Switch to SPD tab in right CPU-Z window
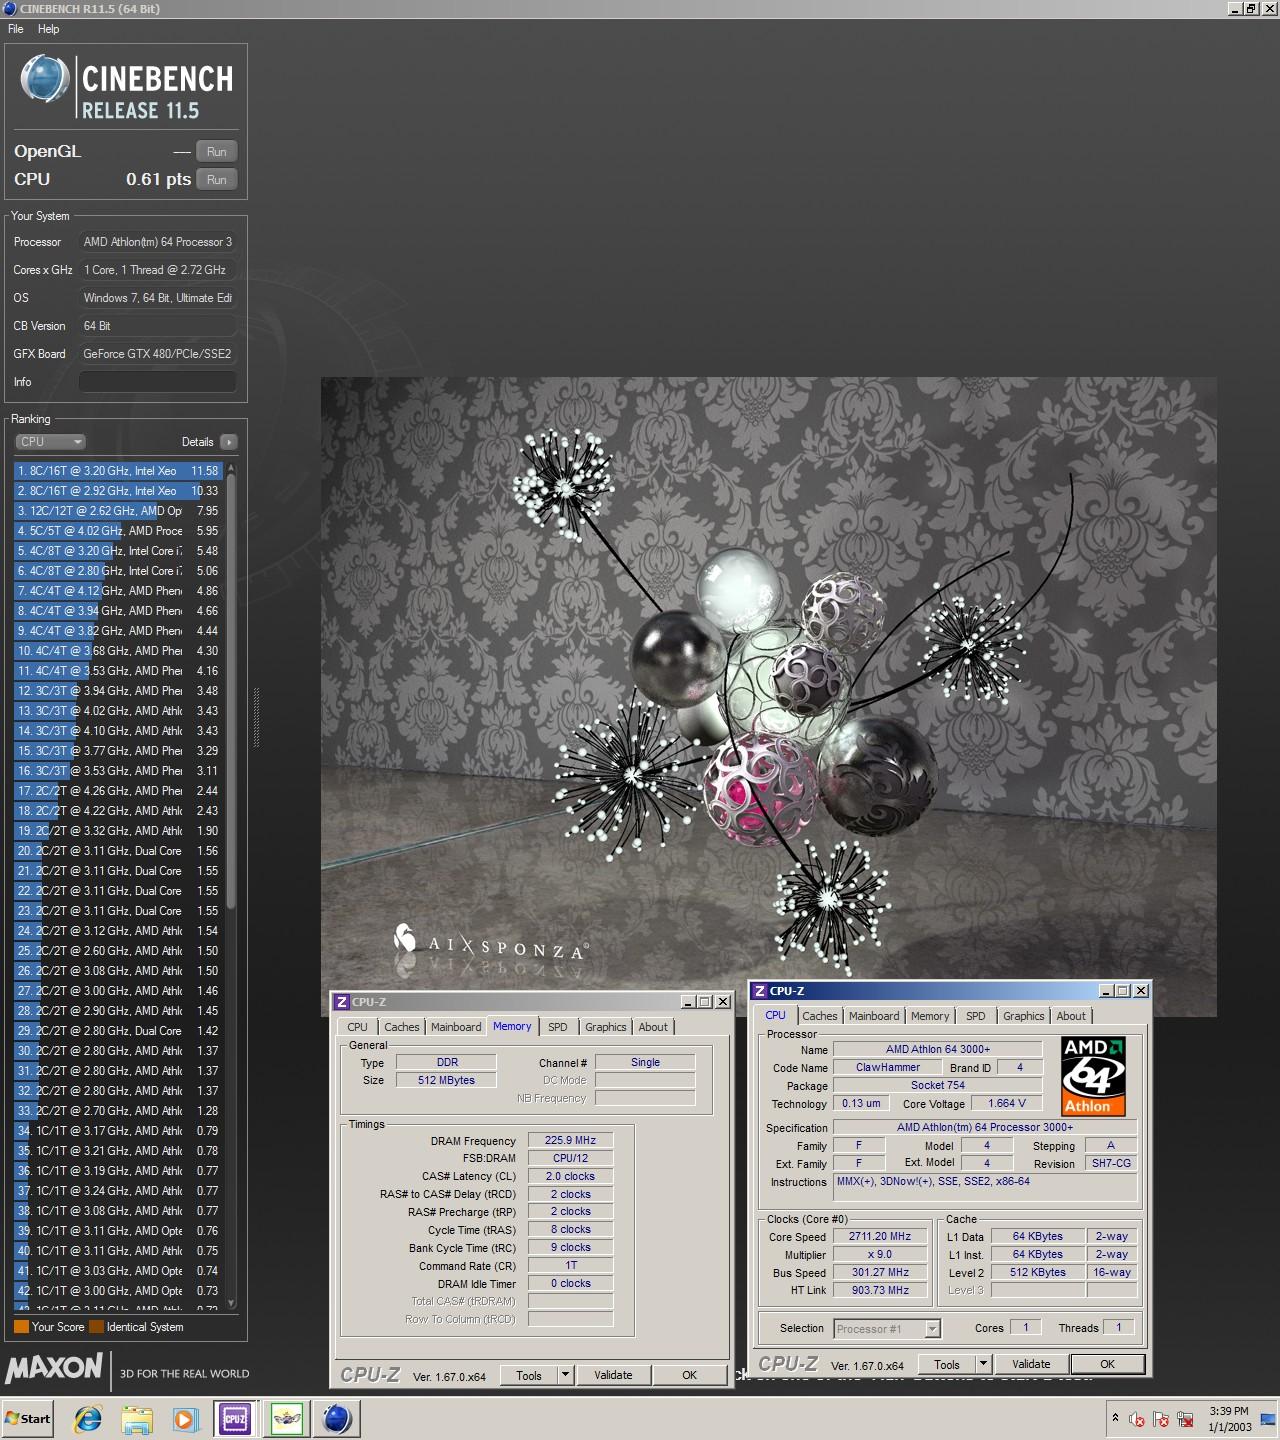1280x1440 pixels. tap(975, 1016)
